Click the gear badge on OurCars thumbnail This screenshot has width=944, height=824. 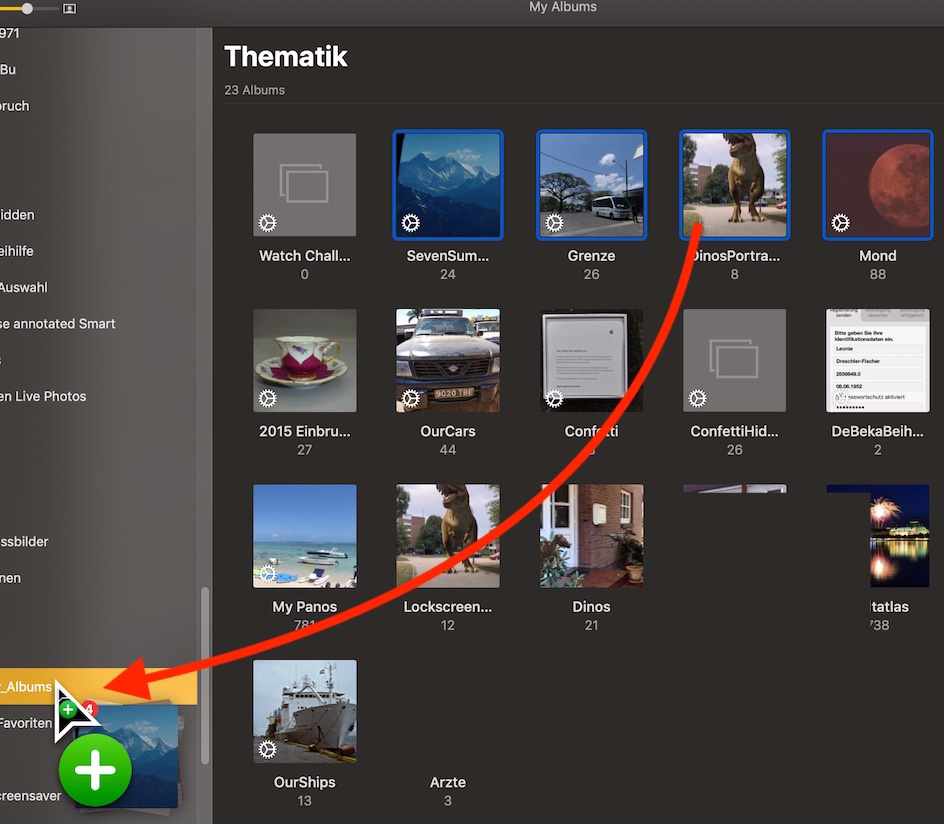pyautogui.click(x=411, y=398)
